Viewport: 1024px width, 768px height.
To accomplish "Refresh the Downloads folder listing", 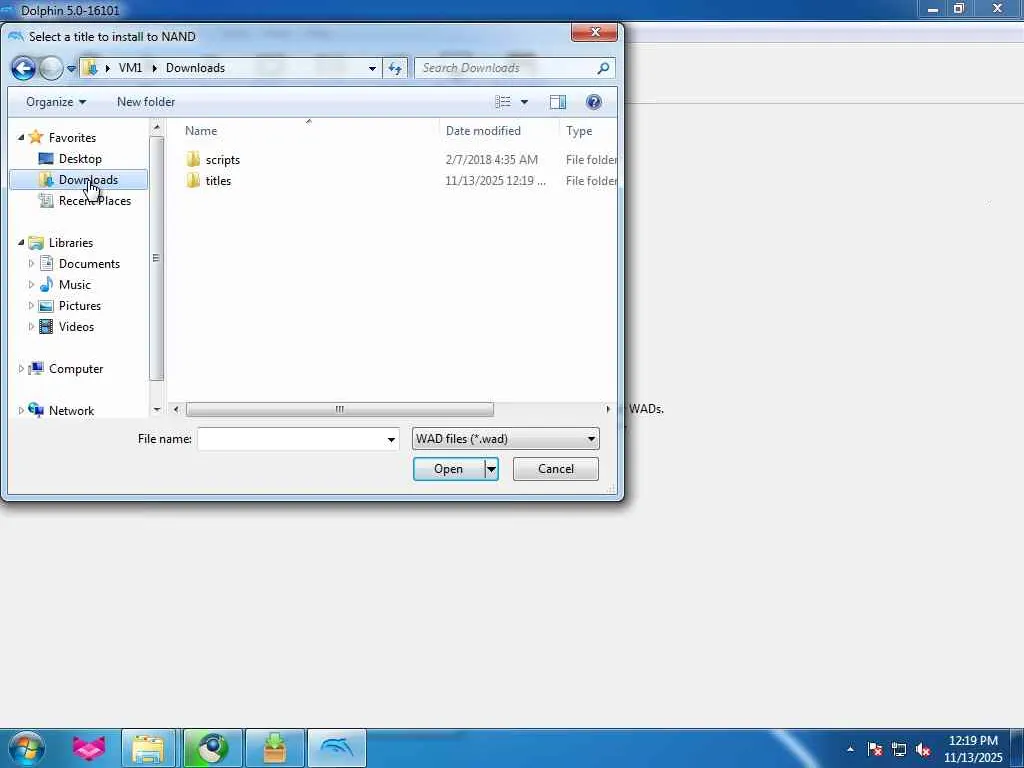I will click(395, 68).
